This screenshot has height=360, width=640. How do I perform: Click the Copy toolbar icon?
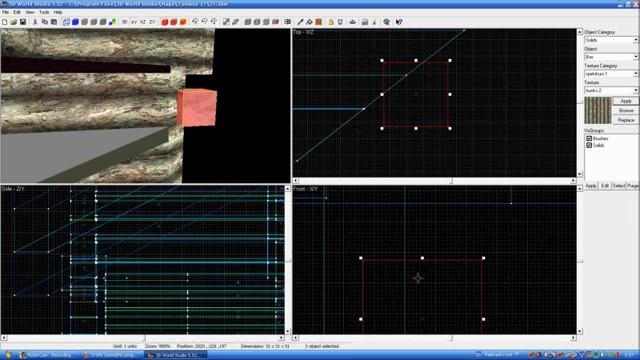tap(44, 22)
